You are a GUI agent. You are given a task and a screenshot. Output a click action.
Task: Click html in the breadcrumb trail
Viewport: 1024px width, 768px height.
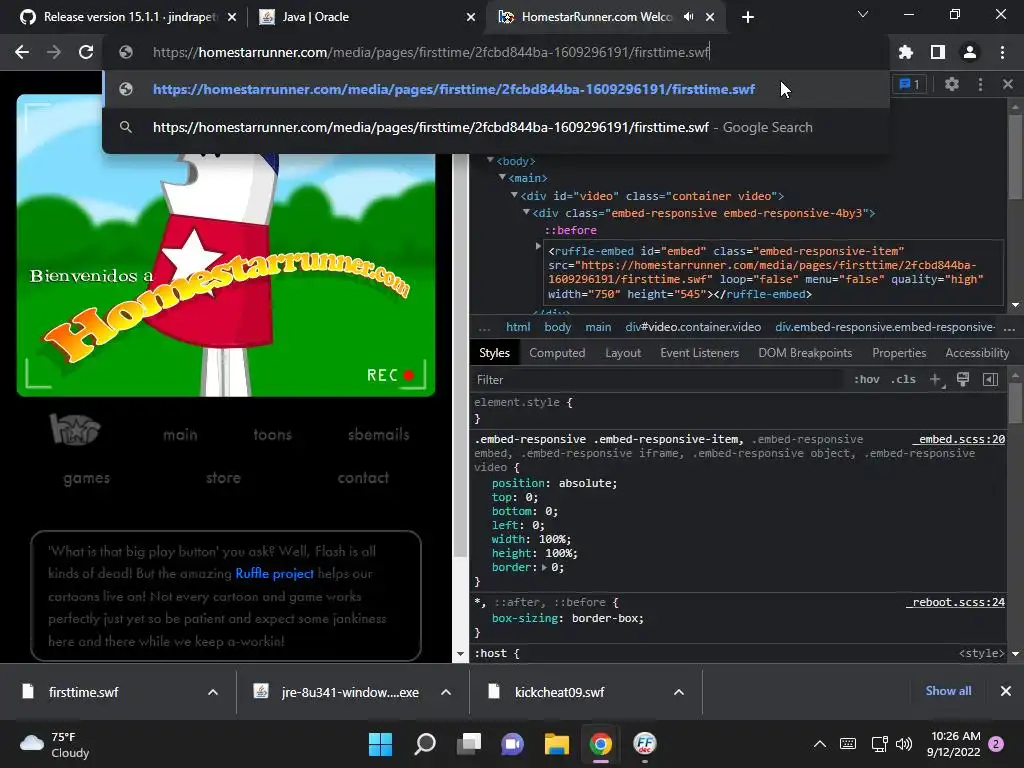pos(518,327)
